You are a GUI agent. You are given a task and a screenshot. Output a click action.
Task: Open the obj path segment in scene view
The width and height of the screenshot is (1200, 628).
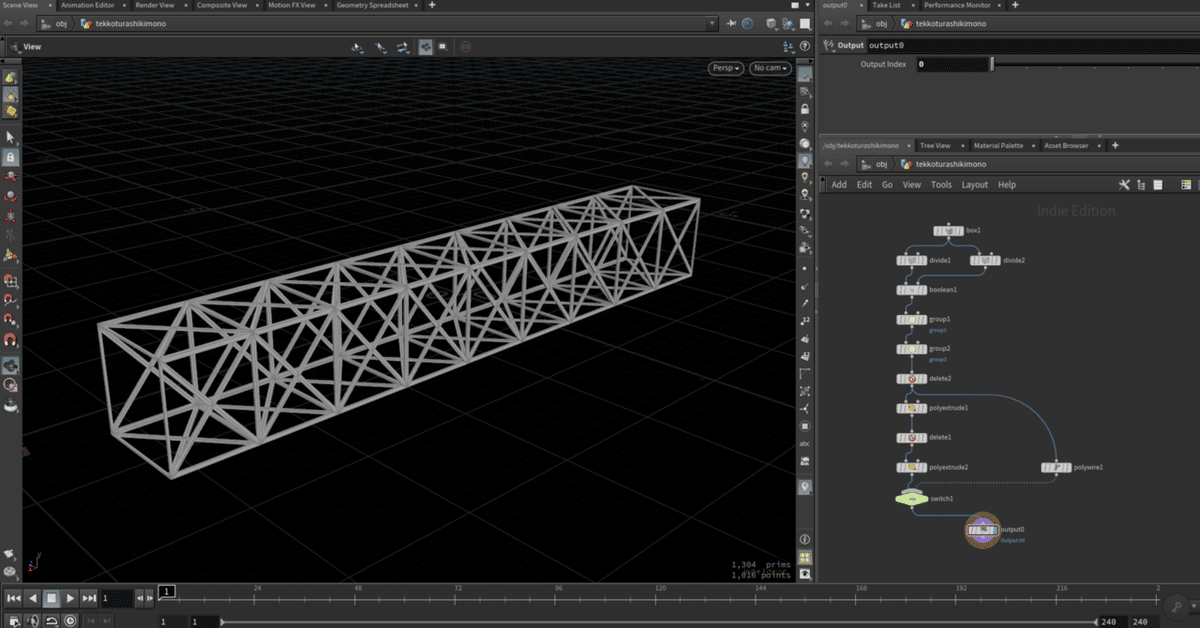click(x=60, y=23)
